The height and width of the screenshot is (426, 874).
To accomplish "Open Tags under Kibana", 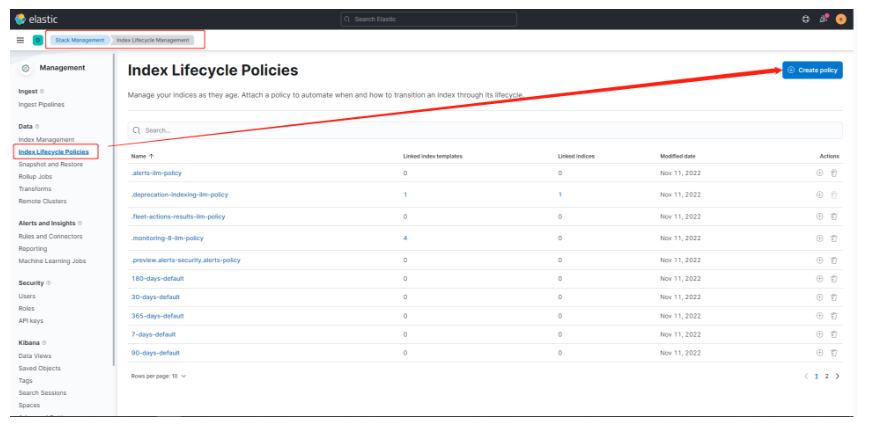I will (26, 380).
